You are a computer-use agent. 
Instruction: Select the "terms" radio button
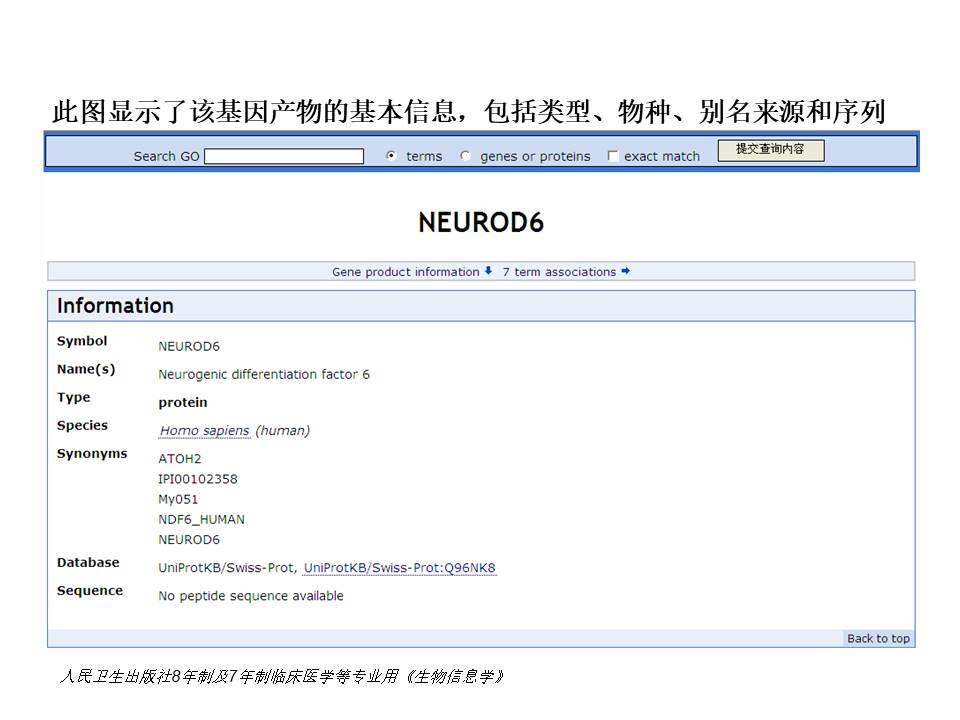click(x=391, y=156)
